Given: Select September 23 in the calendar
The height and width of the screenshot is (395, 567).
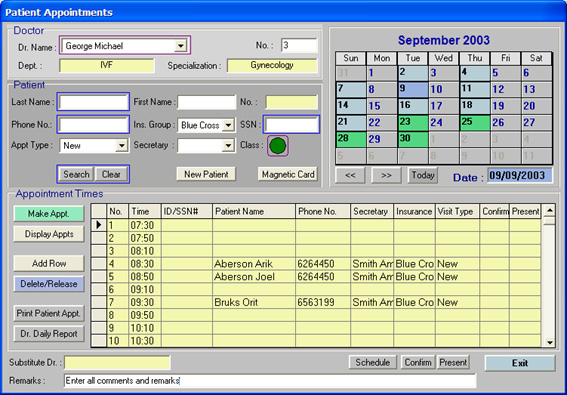Looking at the screenshot, I should [x=413, y=123].
